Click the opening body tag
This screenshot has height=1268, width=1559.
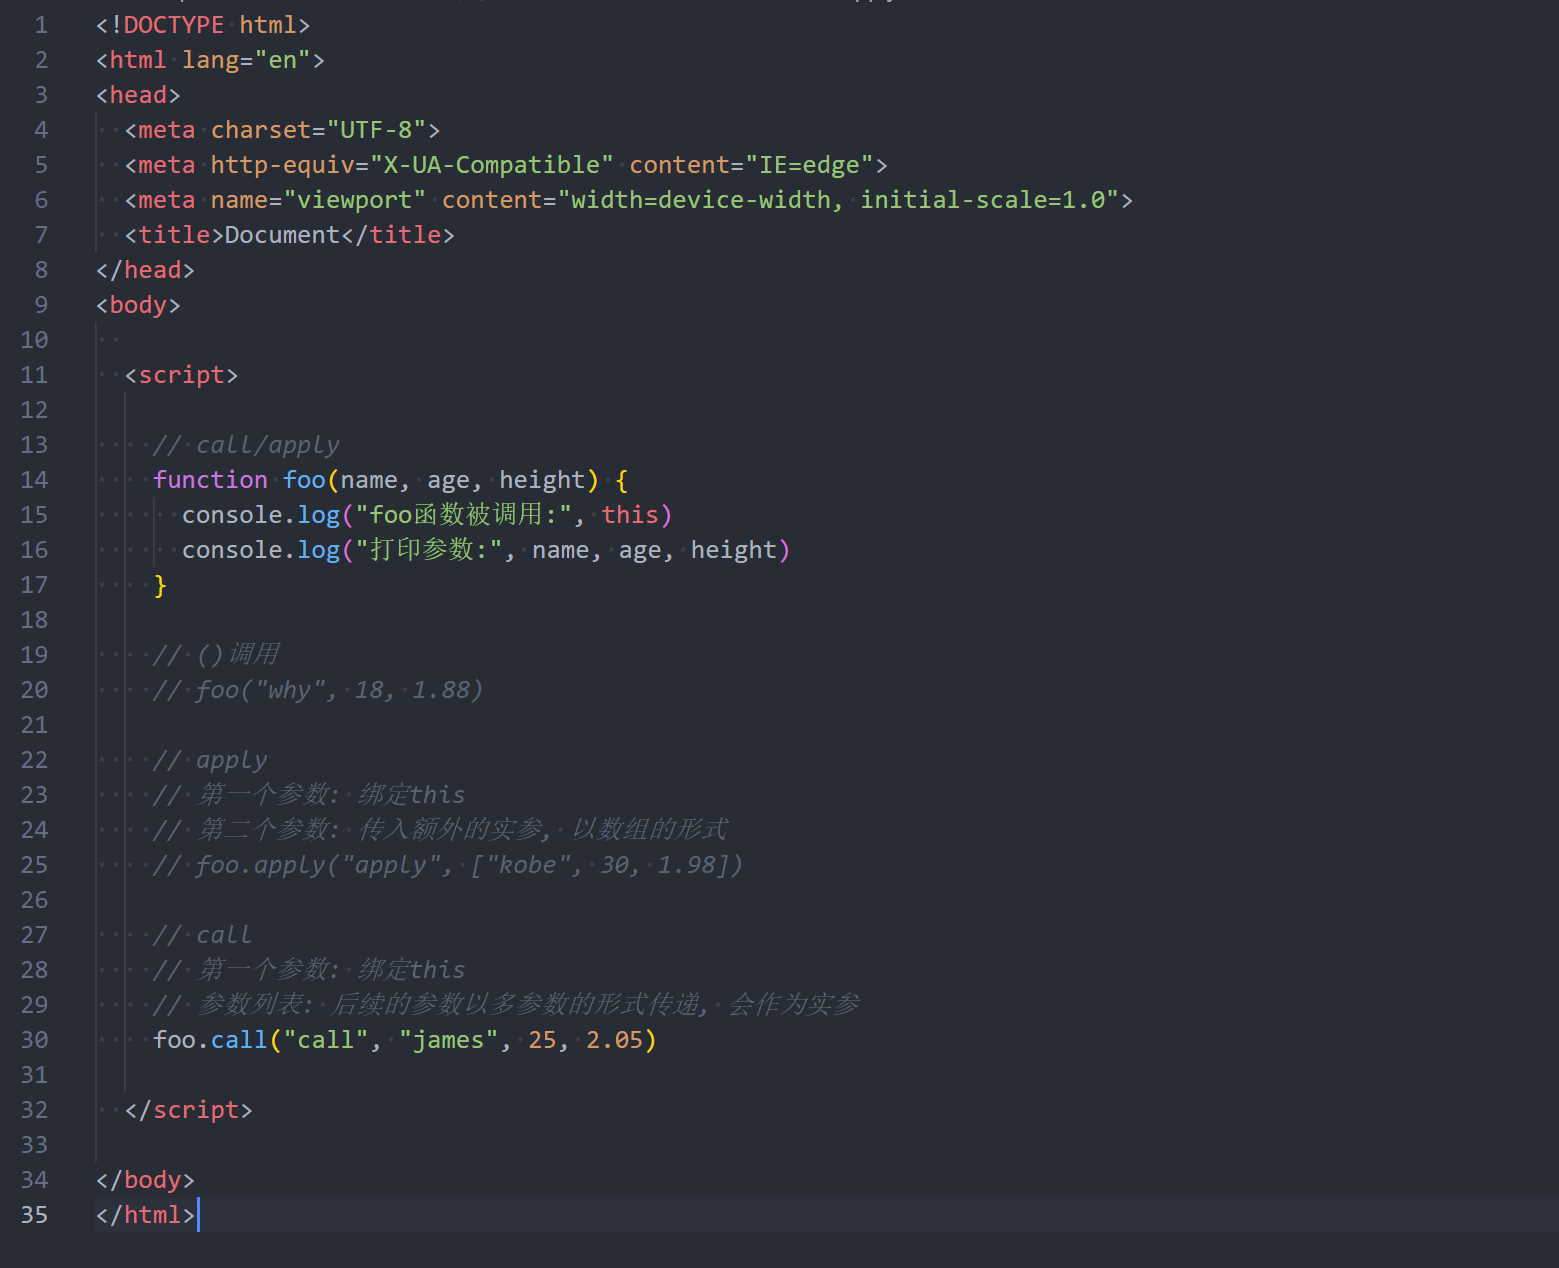click(138, 305)
